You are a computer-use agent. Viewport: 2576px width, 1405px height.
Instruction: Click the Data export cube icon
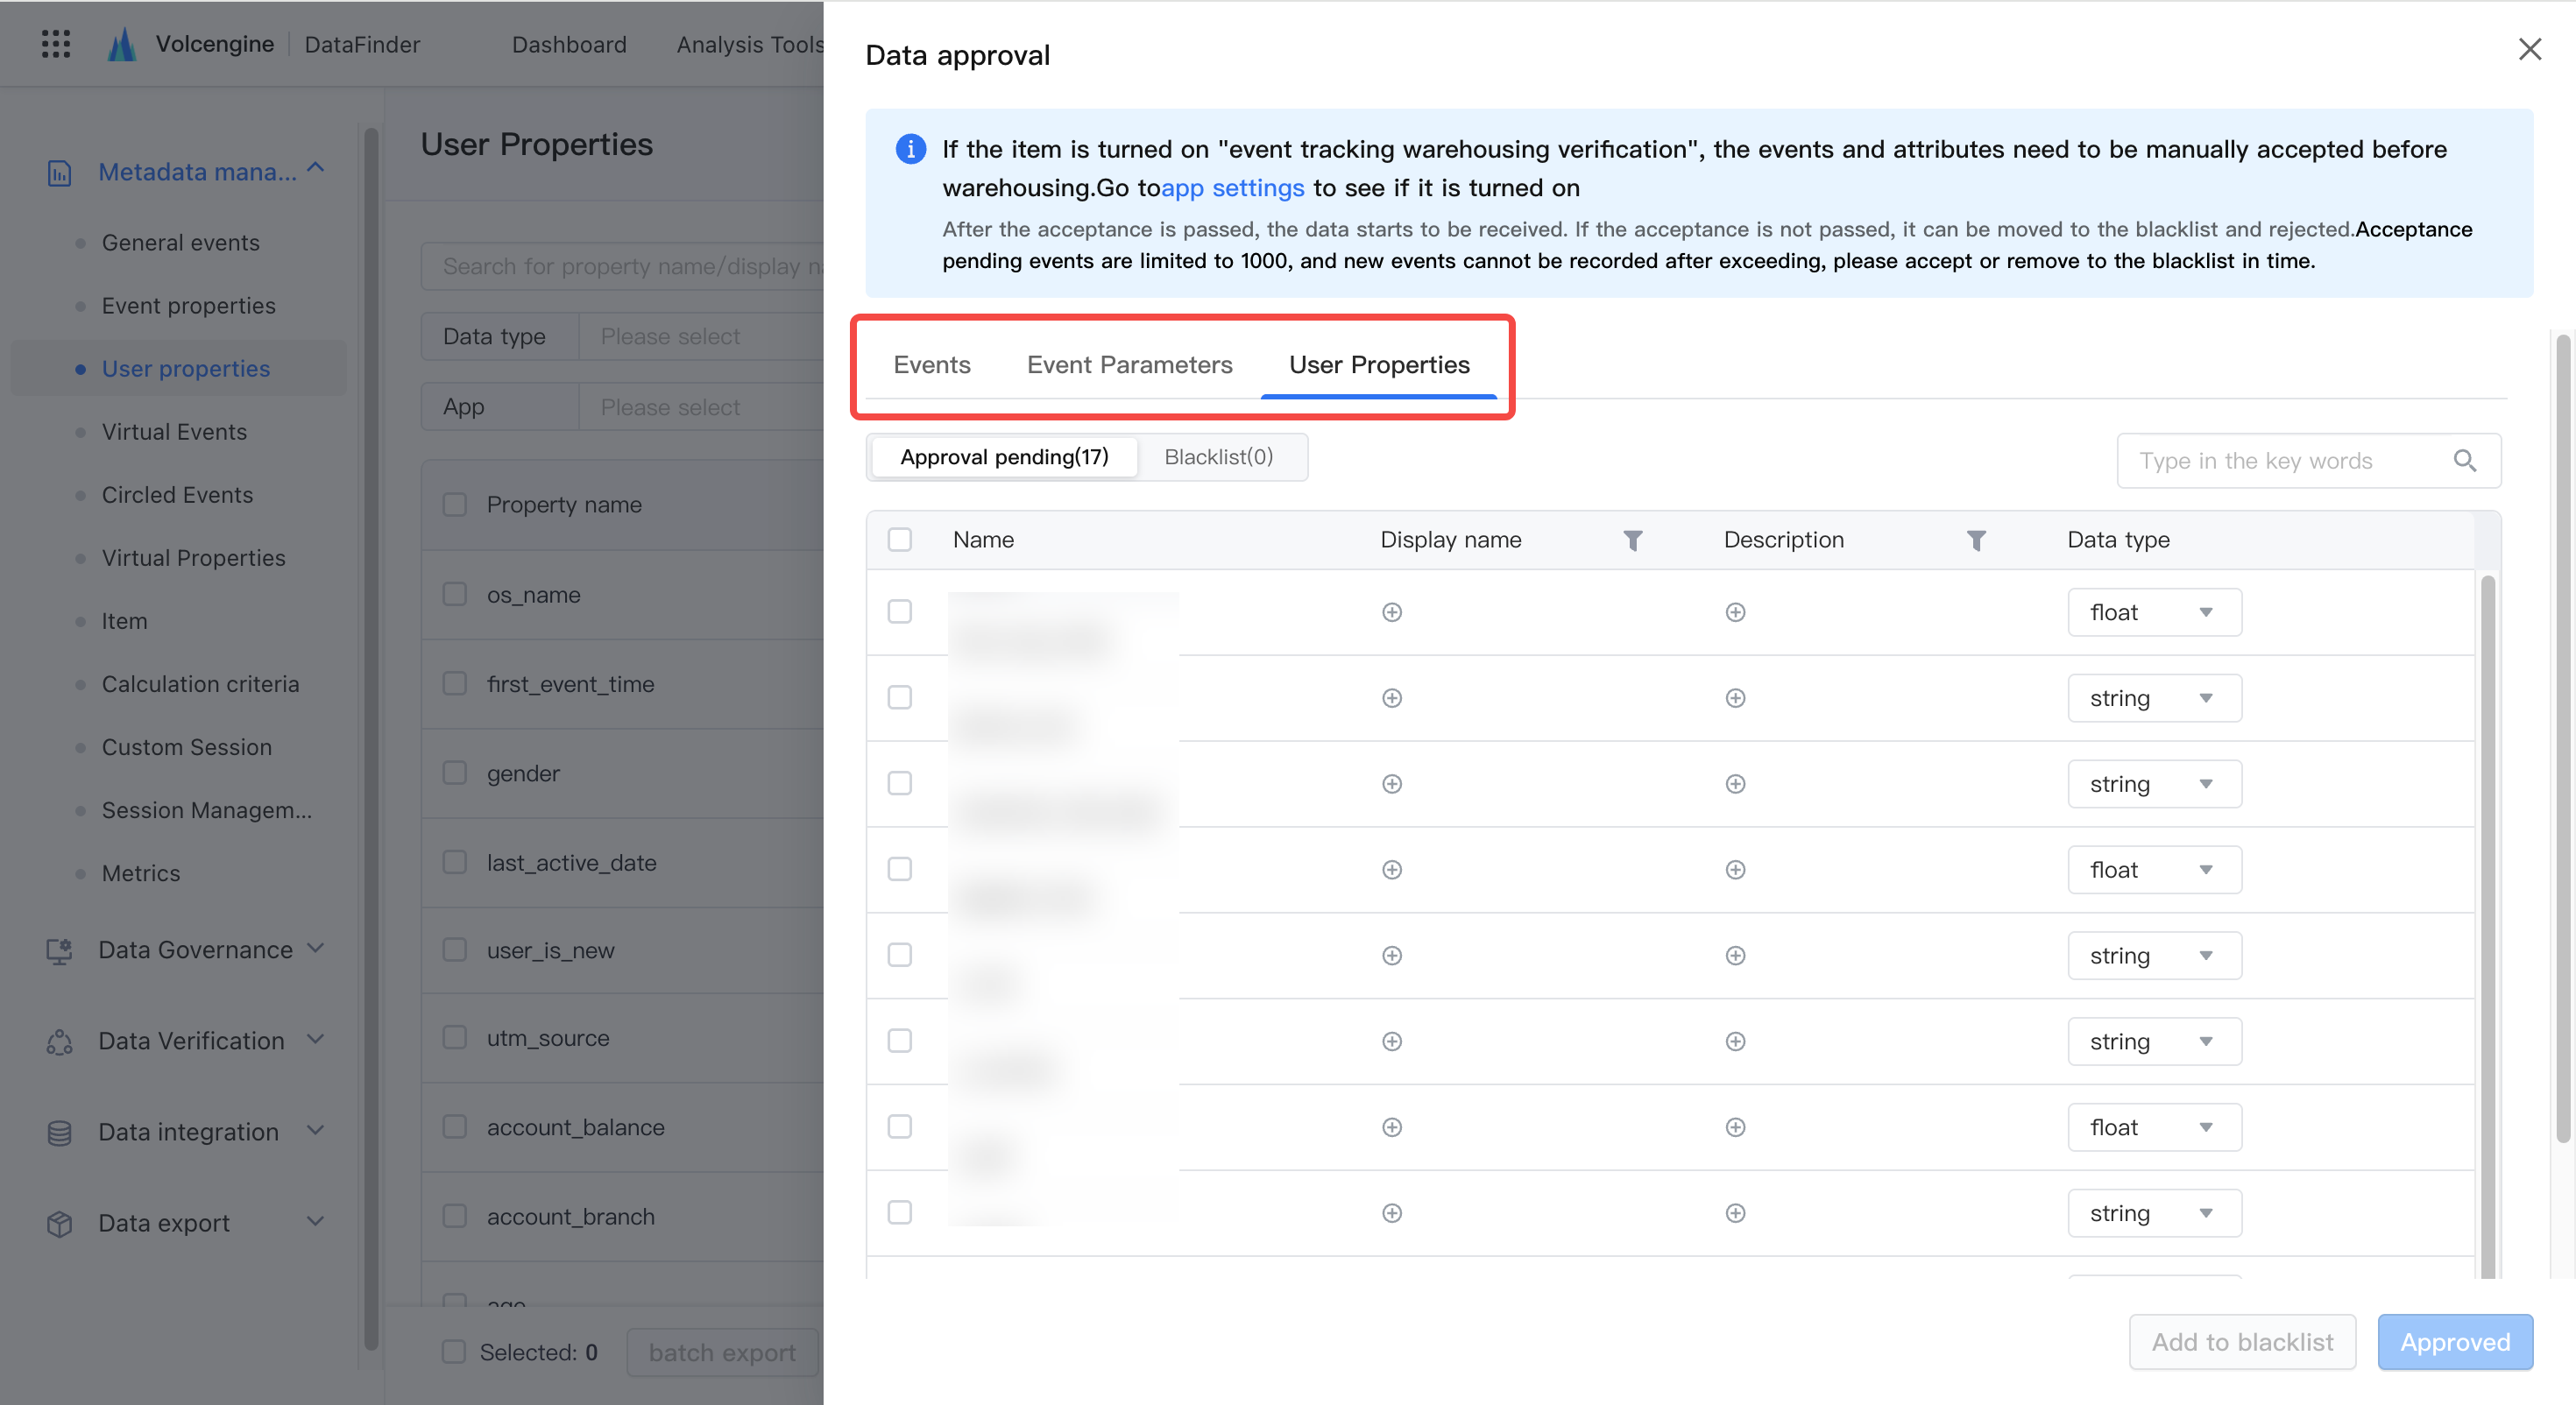pos(59,1223)
